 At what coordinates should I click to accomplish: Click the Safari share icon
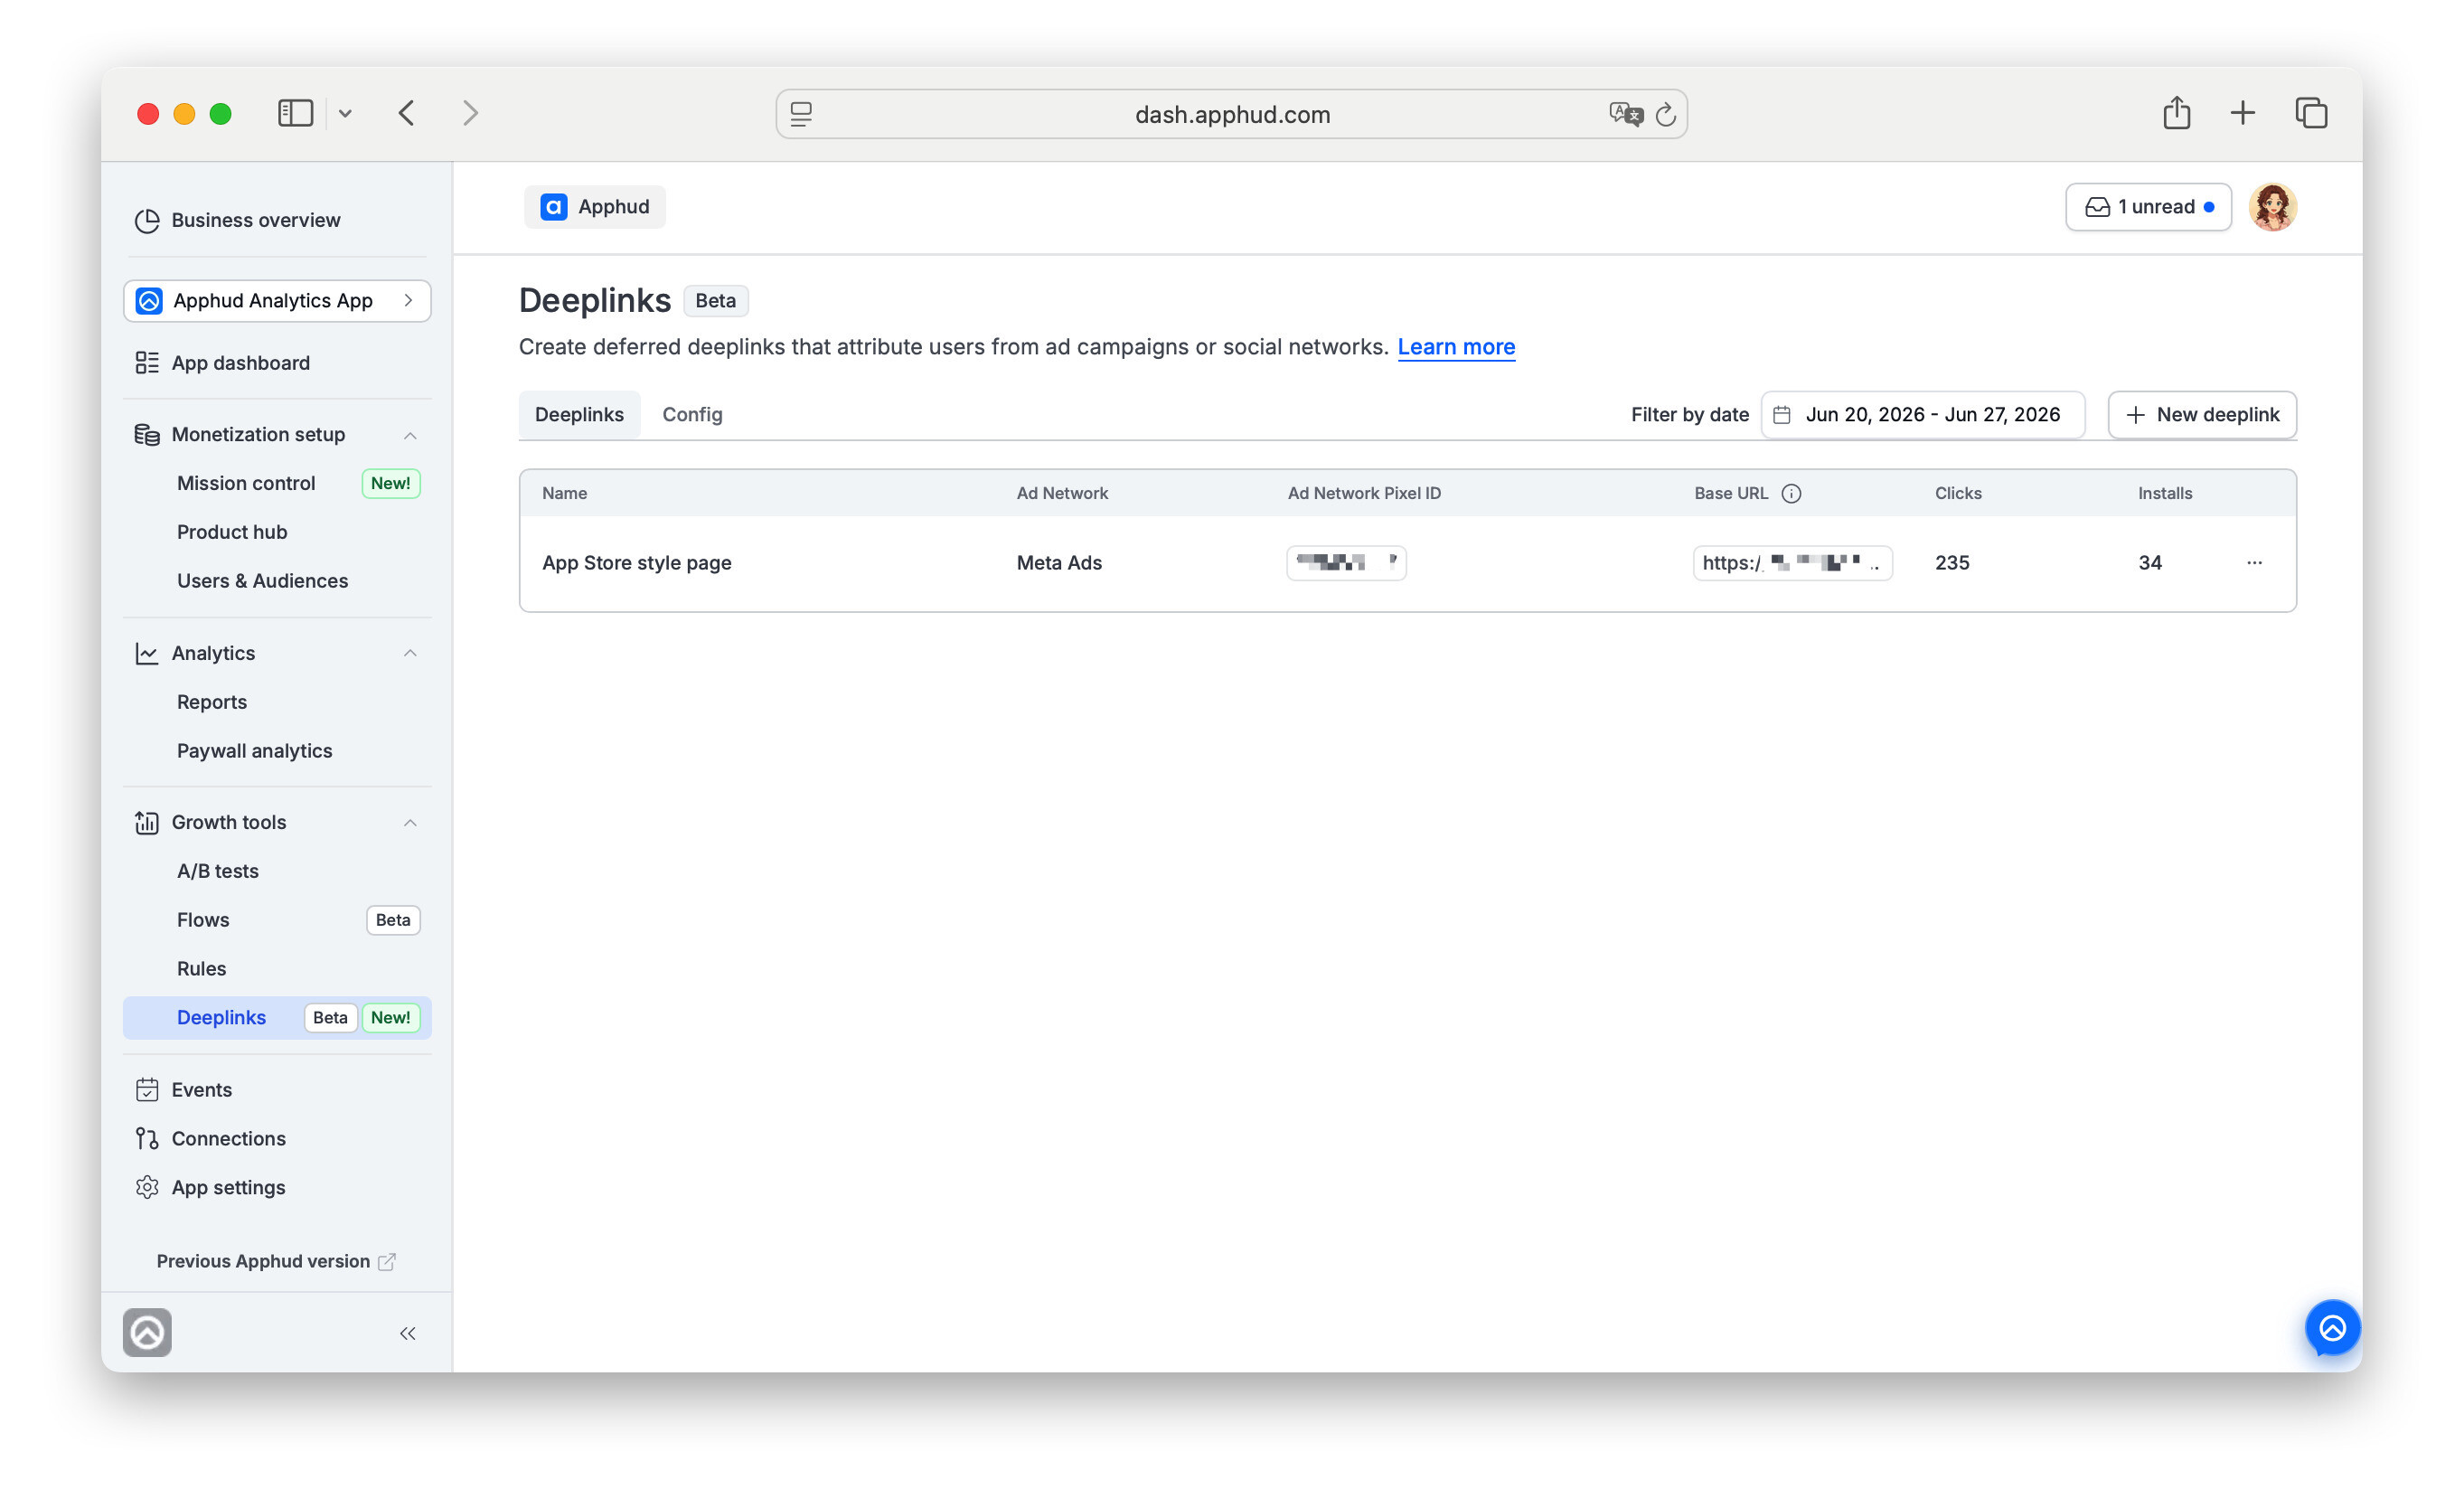2177,113
